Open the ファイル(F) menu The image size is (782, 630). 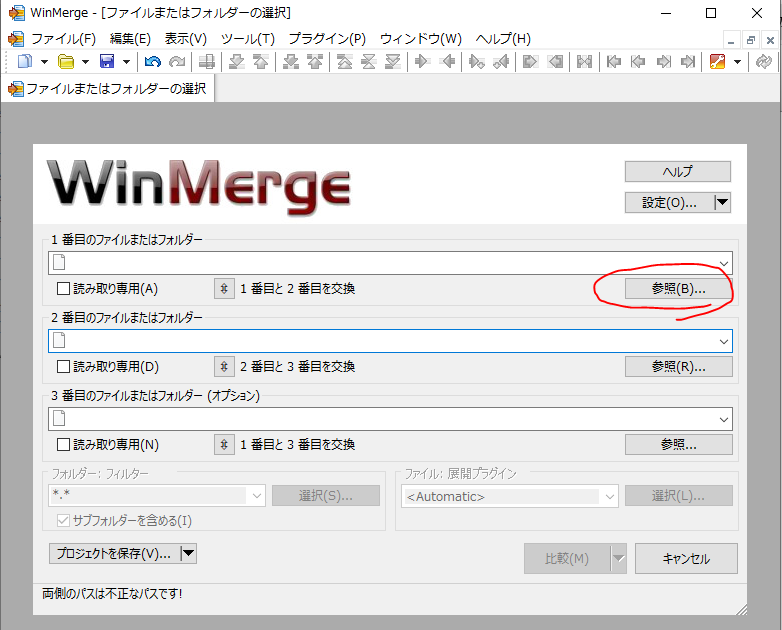point(63,38)
